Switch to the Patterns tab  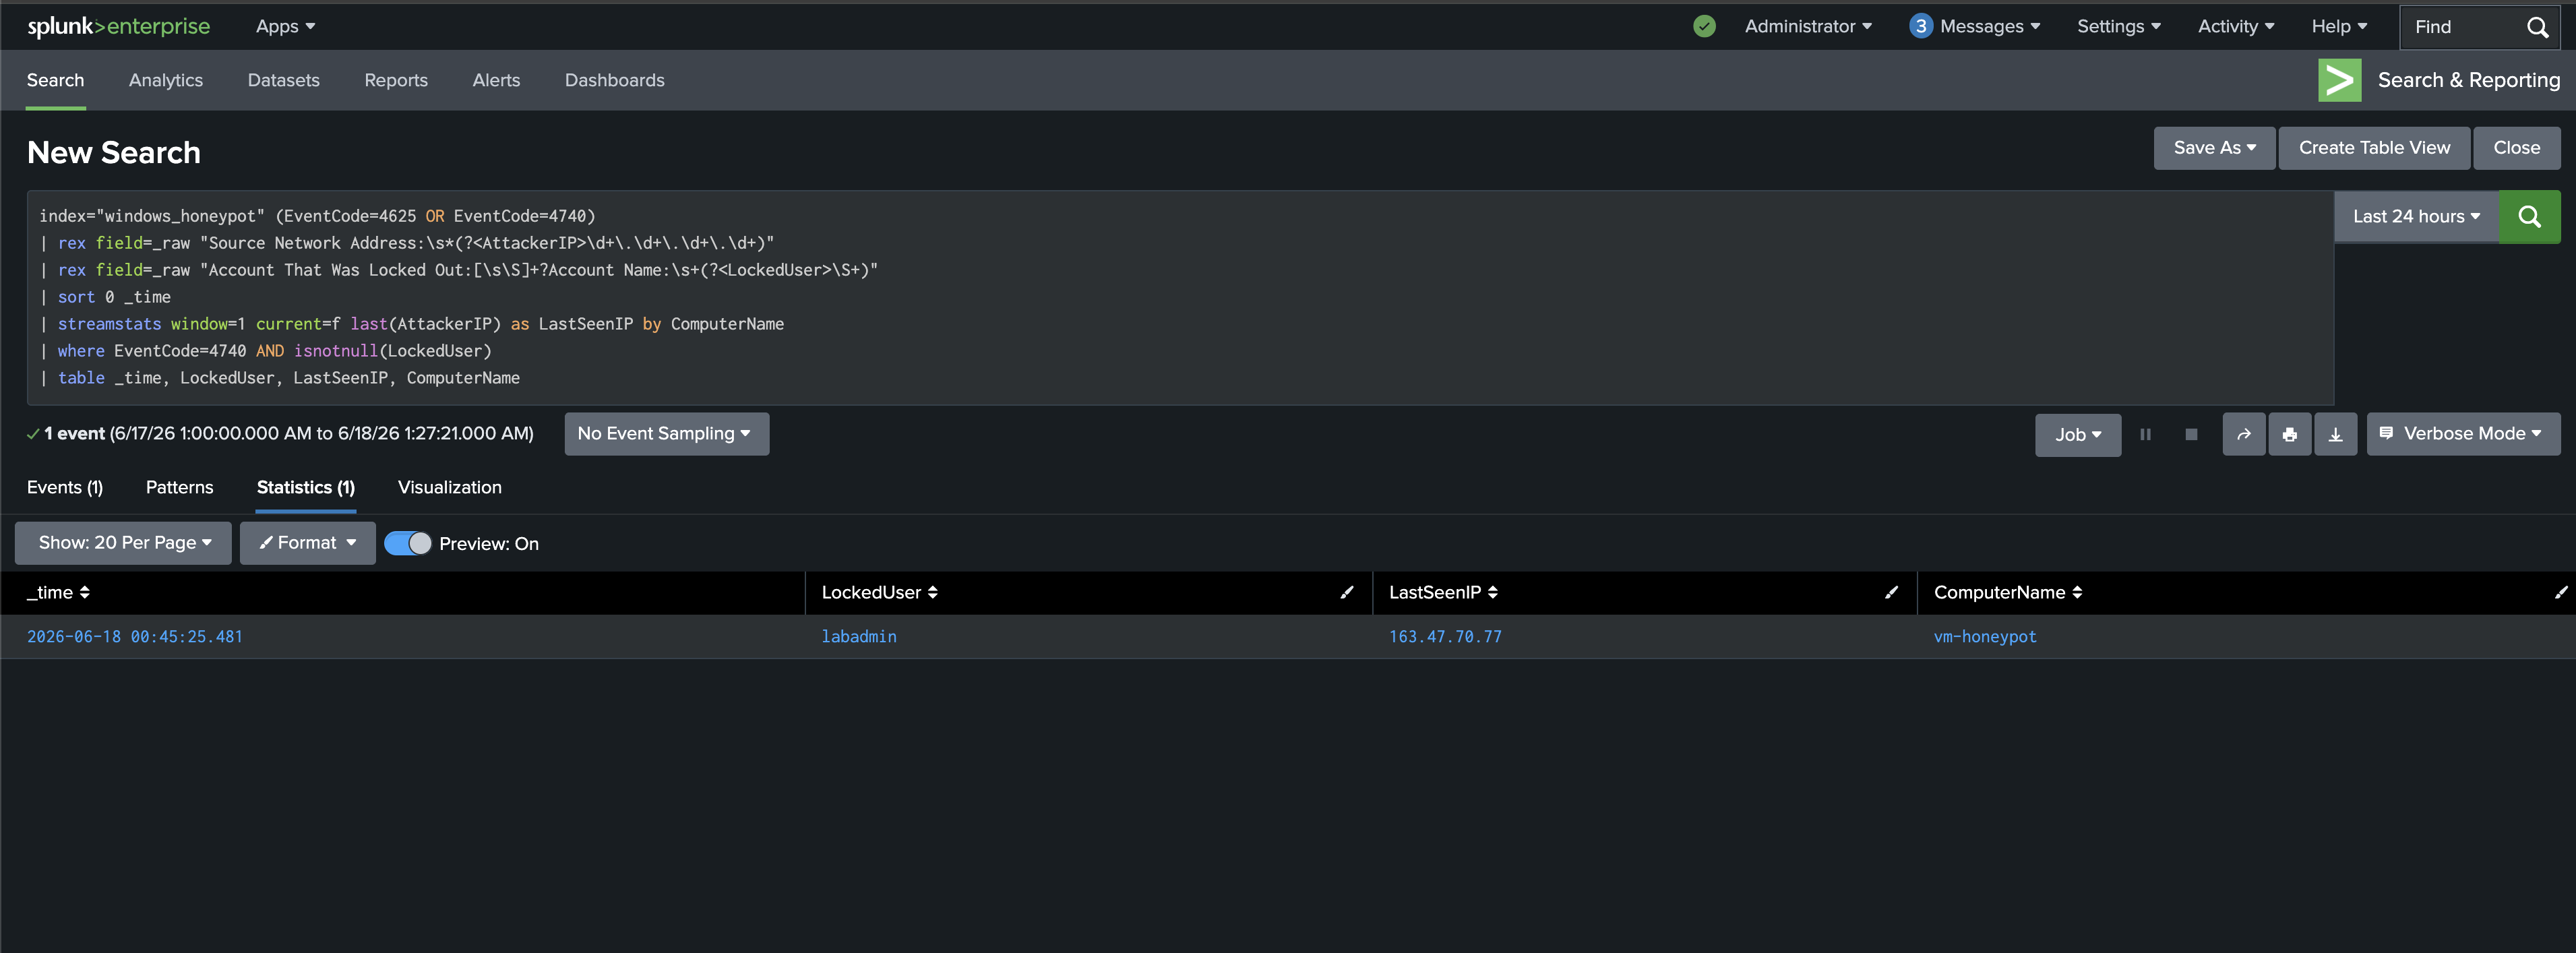coord(179,487)
